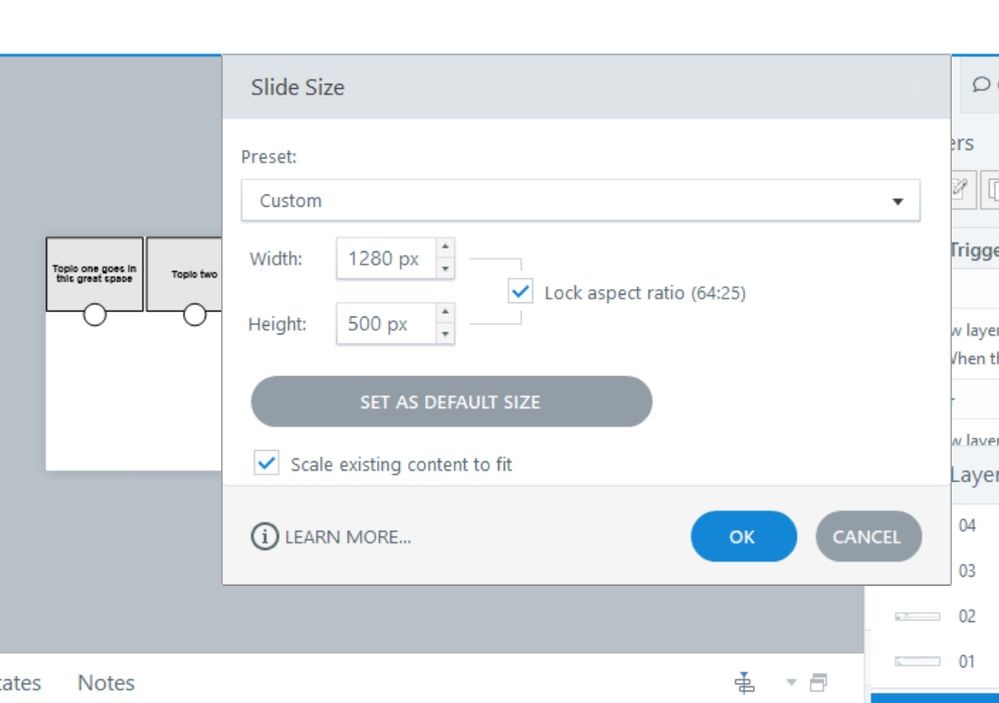Viewport: 999px width, 703px height.
Task: Click the Set As Default Size button
Action: click(x=451, y=402)
